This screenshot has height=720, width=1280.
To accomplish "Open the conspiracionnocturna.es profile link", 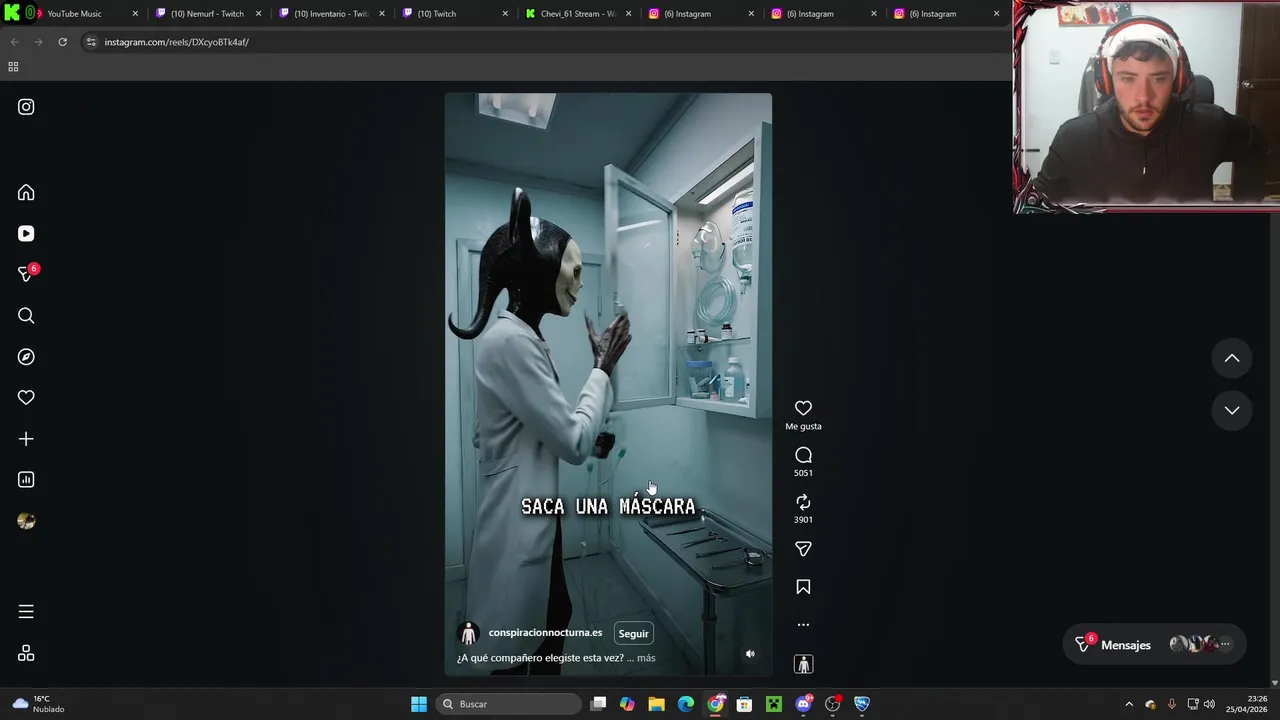I will pyautogui.click(x=545, y=633).
